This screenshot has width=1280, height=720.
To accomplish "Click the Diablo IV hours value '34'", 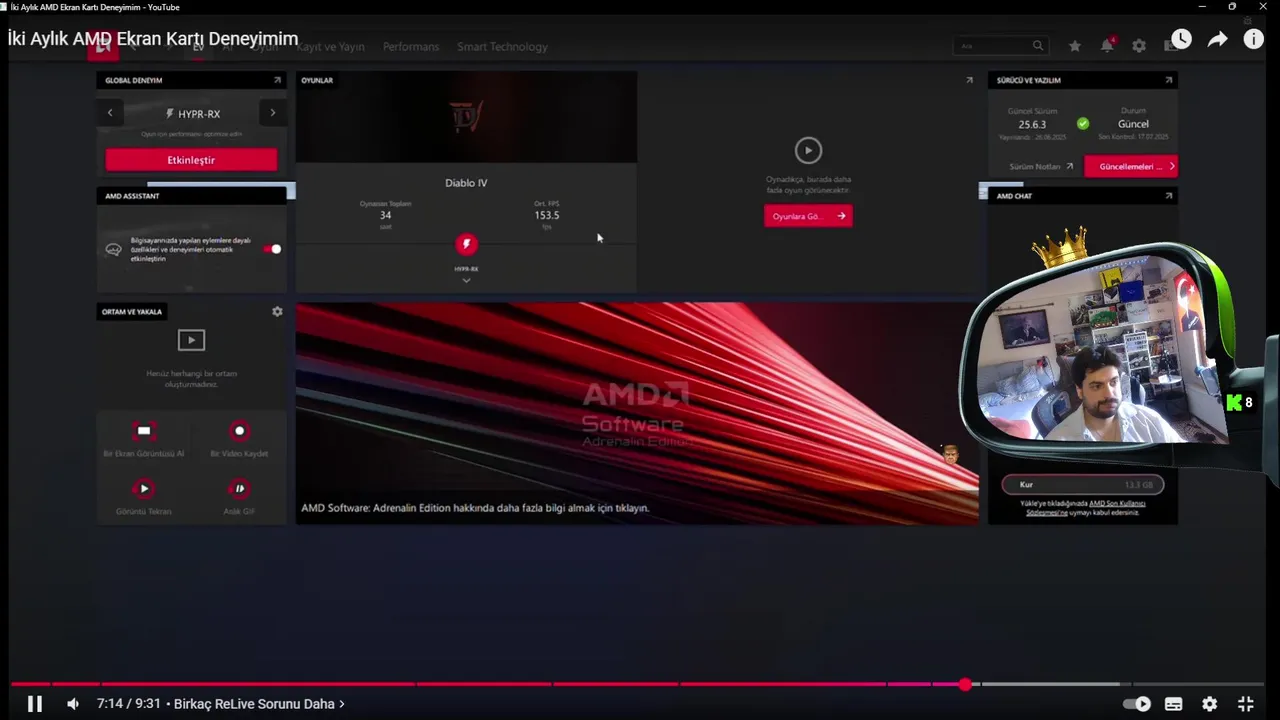I will click(385, 215).
